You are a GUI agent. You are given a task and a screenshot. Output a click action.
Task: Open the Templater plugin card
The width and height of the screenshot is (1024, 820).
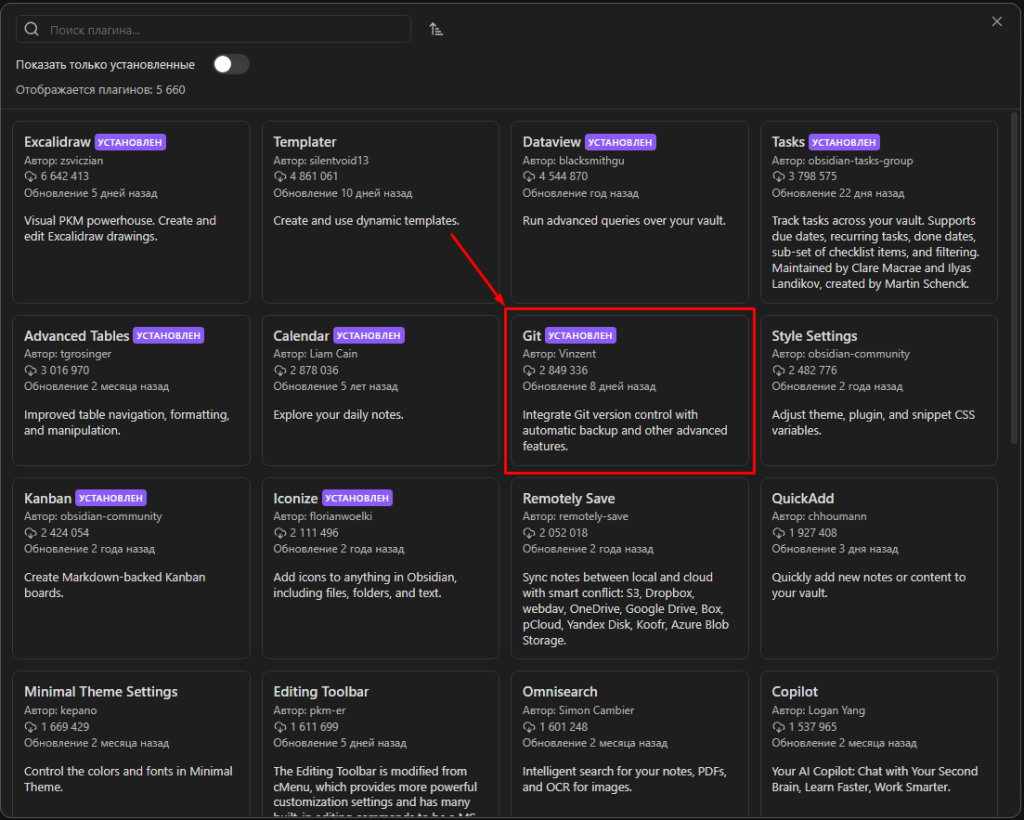(x=380, y=212)
